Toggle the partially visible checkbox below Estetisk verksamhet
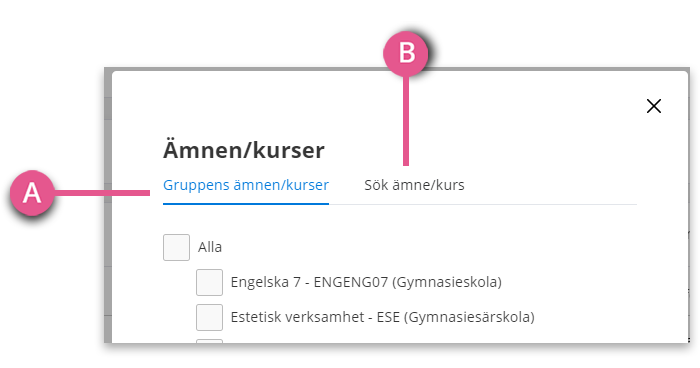The width and height of the screenshot is (700, 368). point(209,341)
